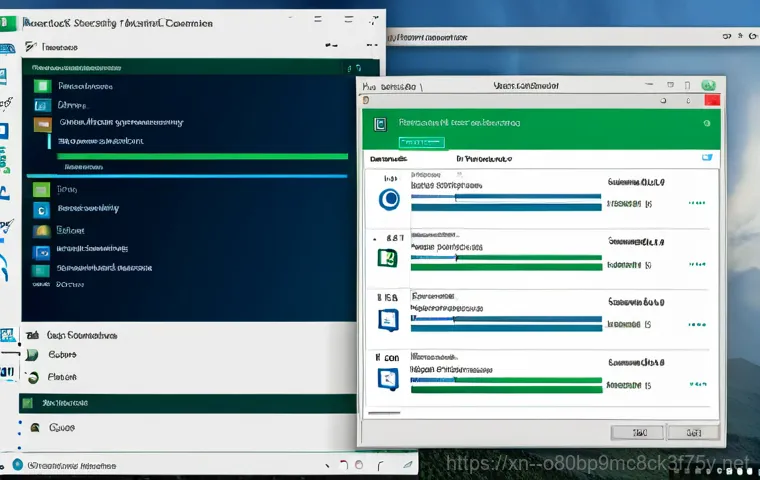This screenshot has height=480, width=760.
Task: Click the outlined button inside the dialog's green header
Action: click(422, 142)
